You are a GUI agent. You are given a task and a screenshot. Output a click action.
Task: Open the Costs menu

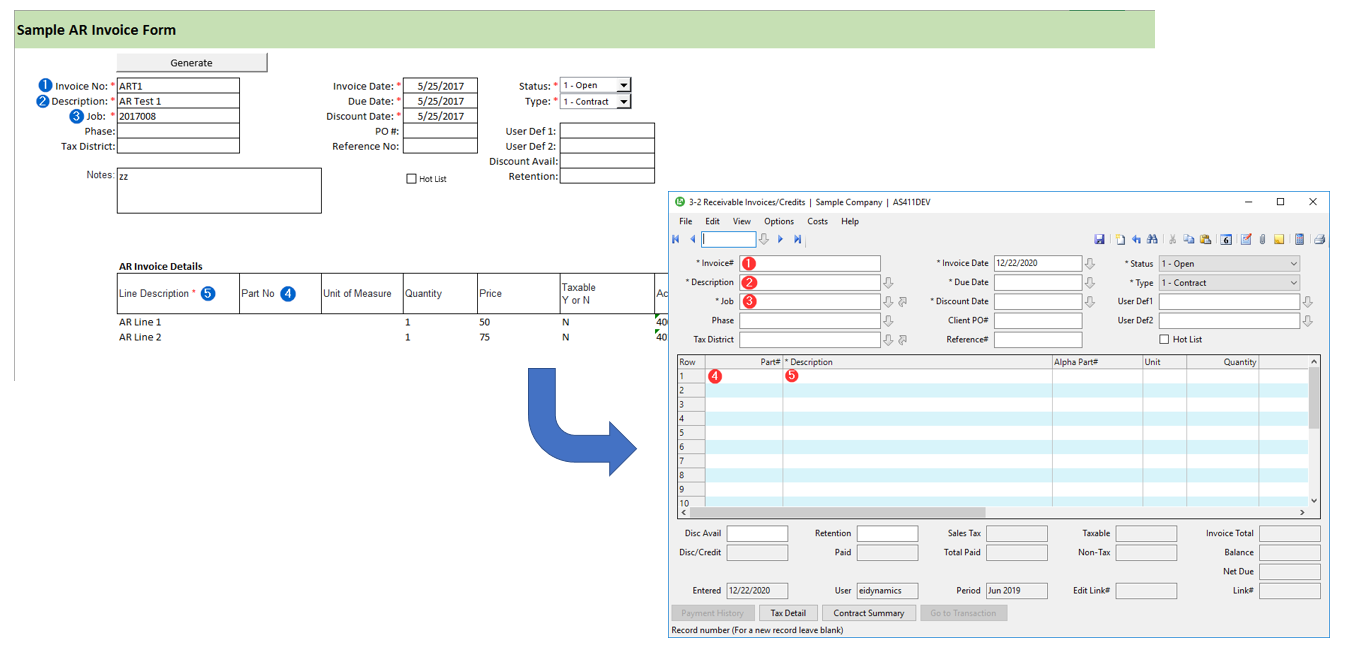pyautogui.click(x=817, y=221)
